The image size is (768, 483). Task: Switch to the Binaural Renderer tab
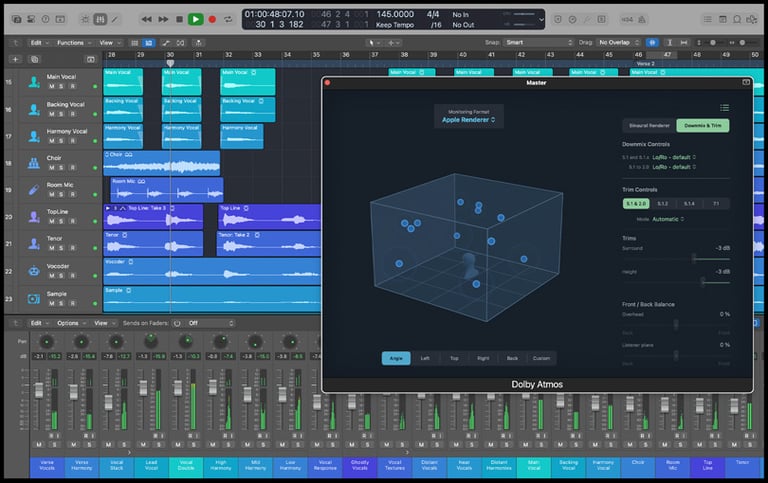pos(647,126)
